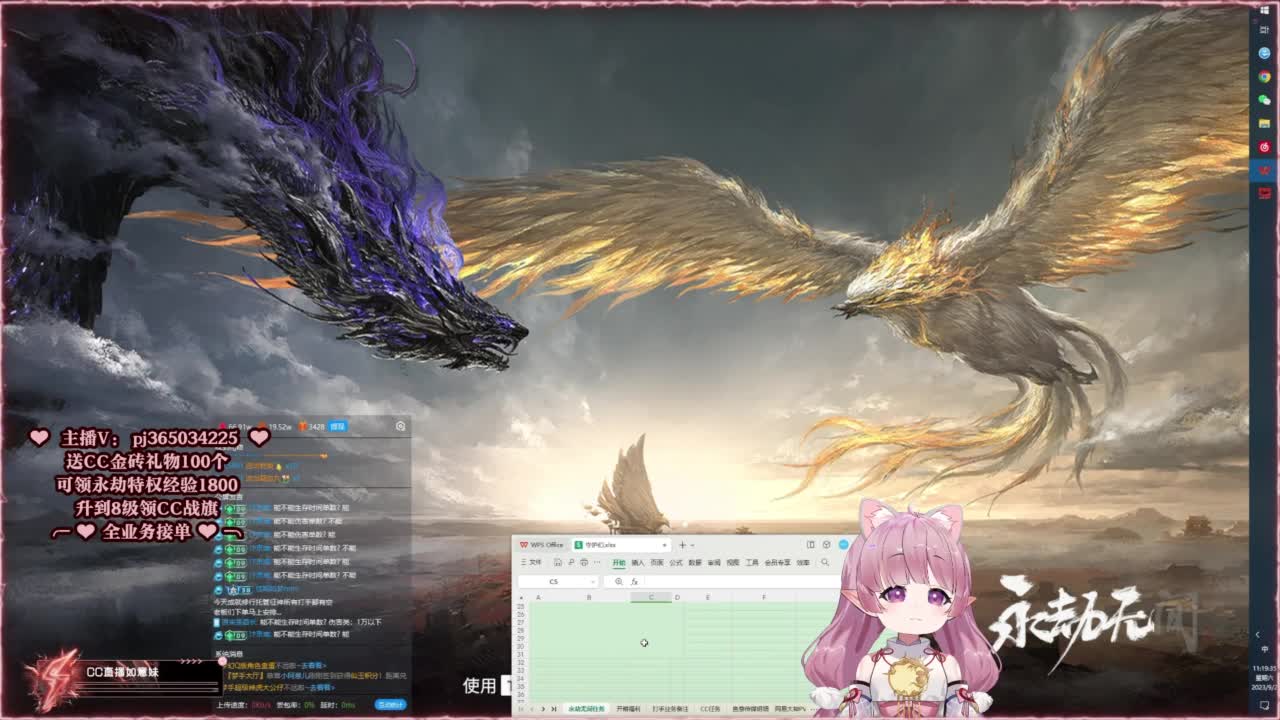This screenshot has width=1280, height=720.
Task: Select the 公式 ribbon tab
Action: click(676, 562)
